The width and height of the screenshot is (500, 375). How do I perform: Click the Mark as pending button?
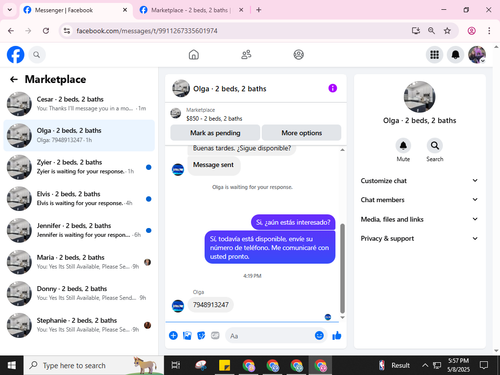(215, 133)
